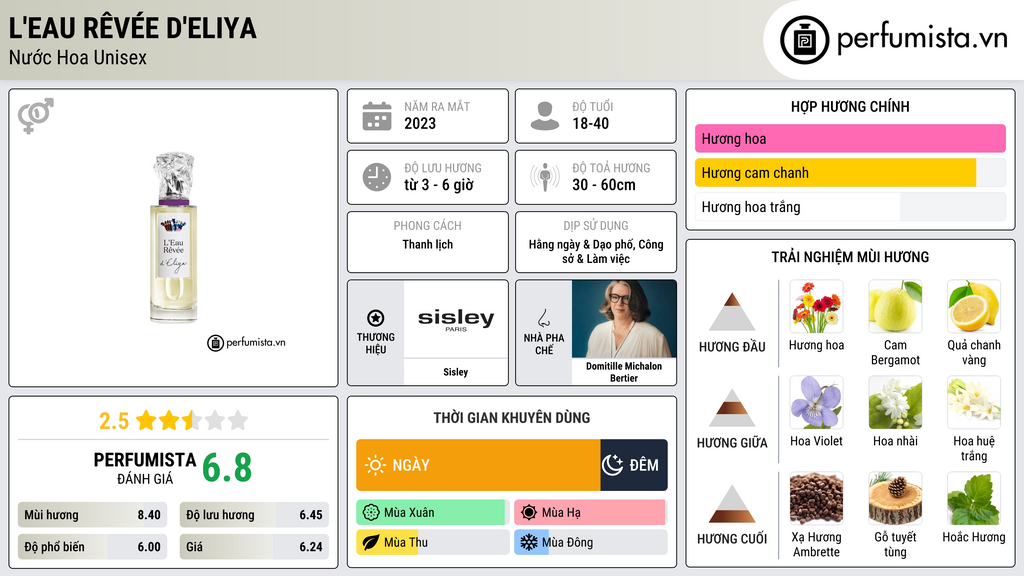Click the Giá 6.24 score bar

click(254, 547)
